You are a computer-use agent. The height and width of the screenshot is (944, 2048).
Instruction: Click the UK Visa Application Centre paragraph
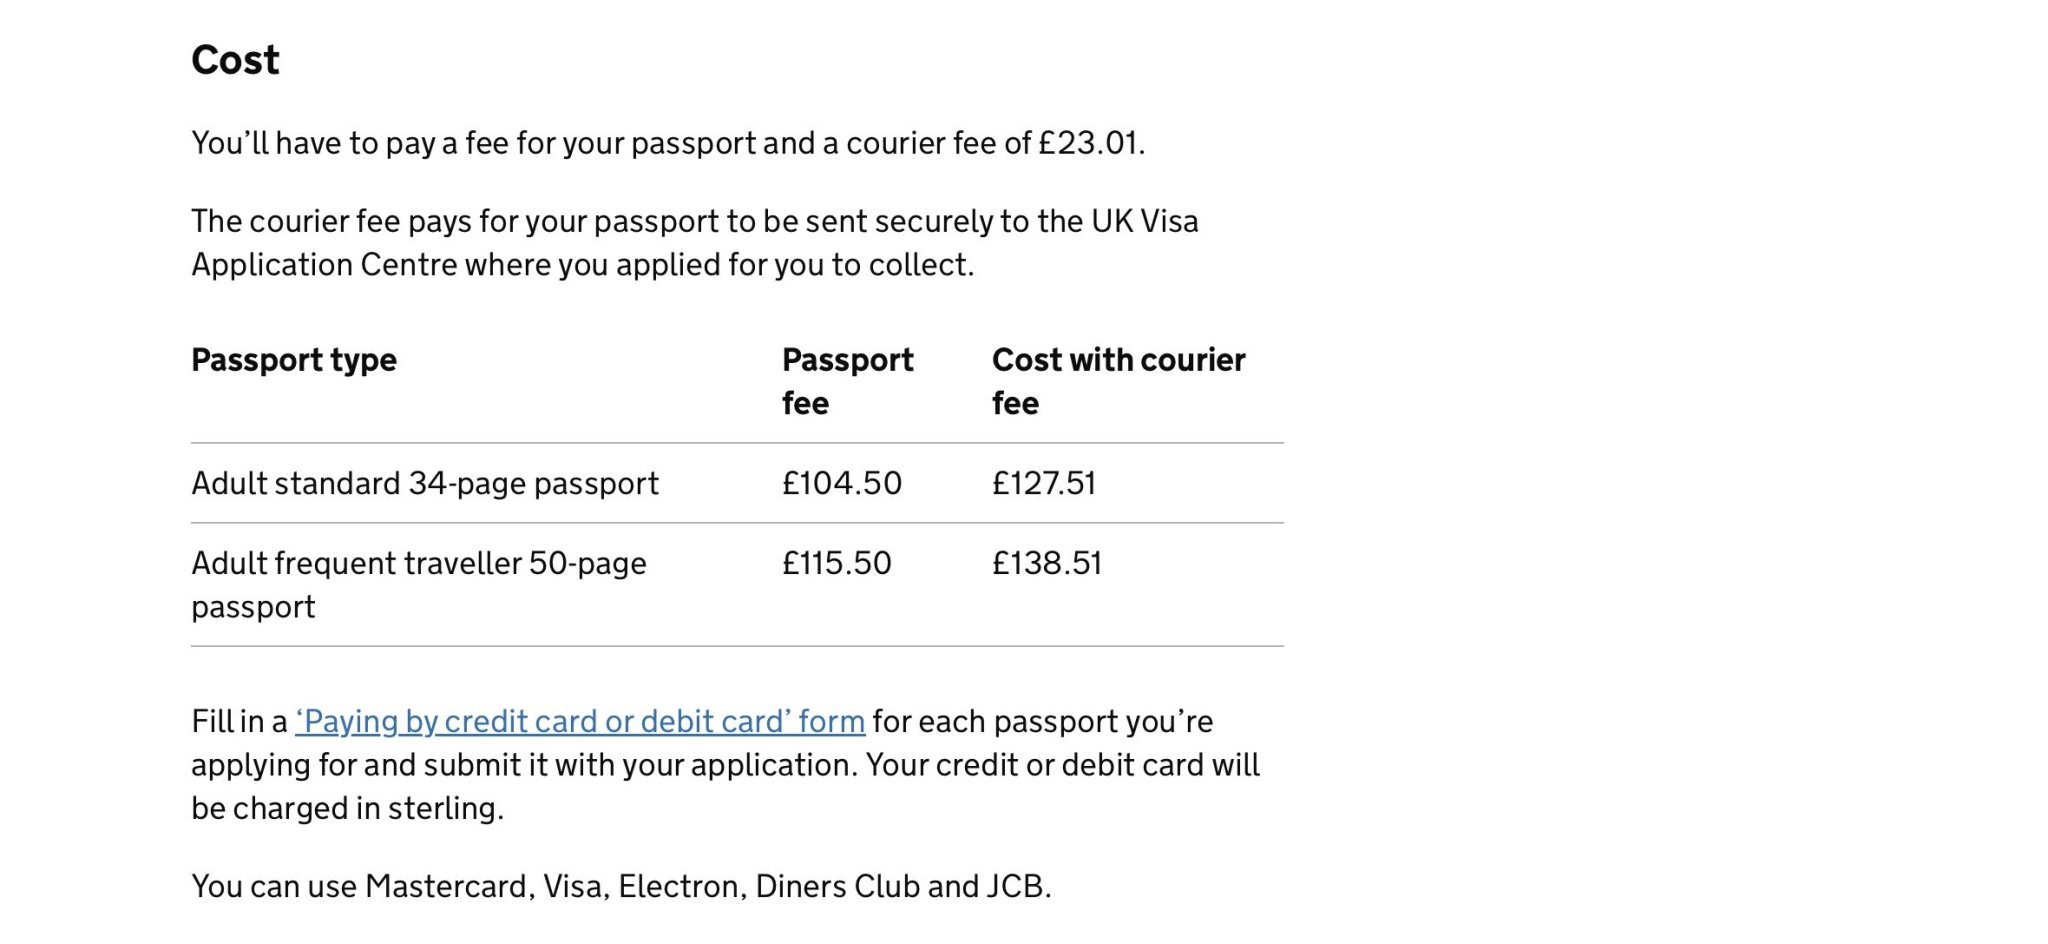[x=695, y=243]
